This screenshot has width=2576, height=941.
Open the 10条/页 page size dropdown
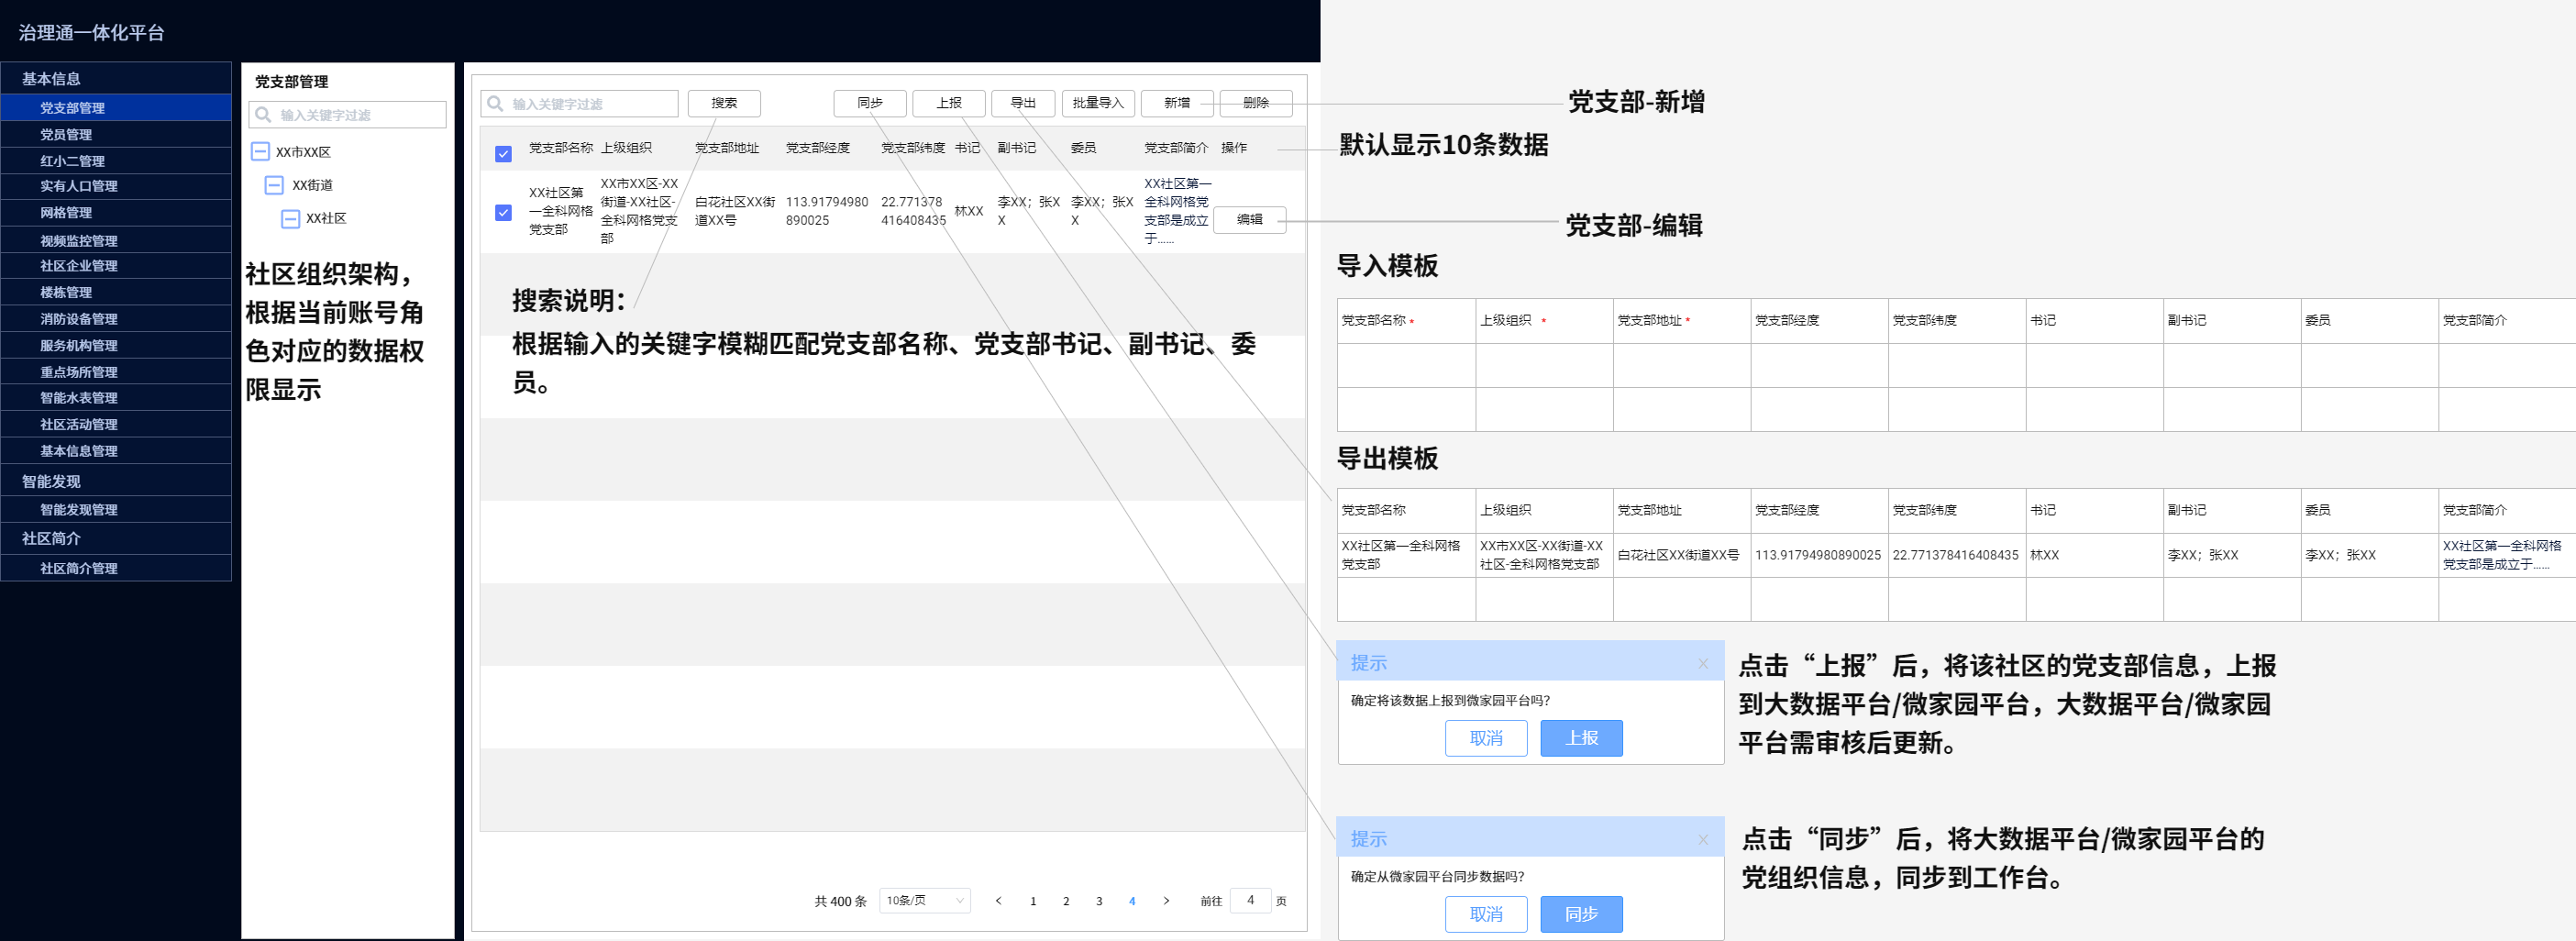pyautogui.click(x=925, y=901)
